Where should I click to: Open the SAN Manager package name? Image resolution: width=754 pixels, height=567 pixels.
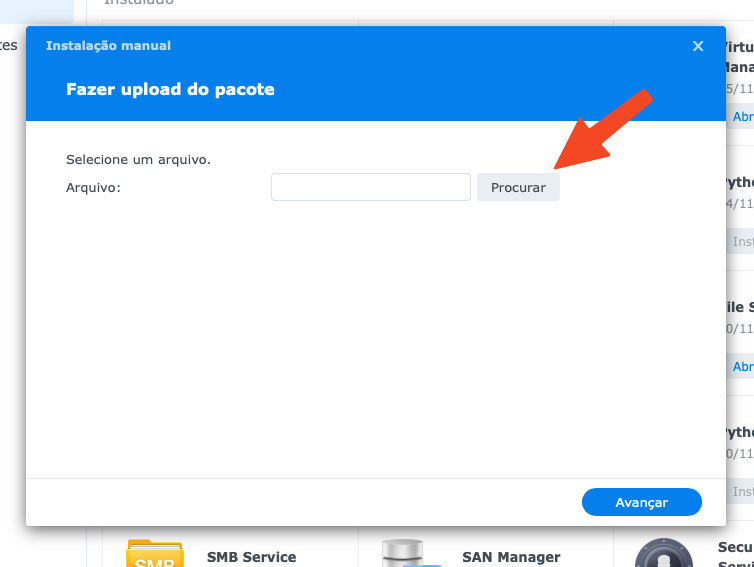click(510, 557)
